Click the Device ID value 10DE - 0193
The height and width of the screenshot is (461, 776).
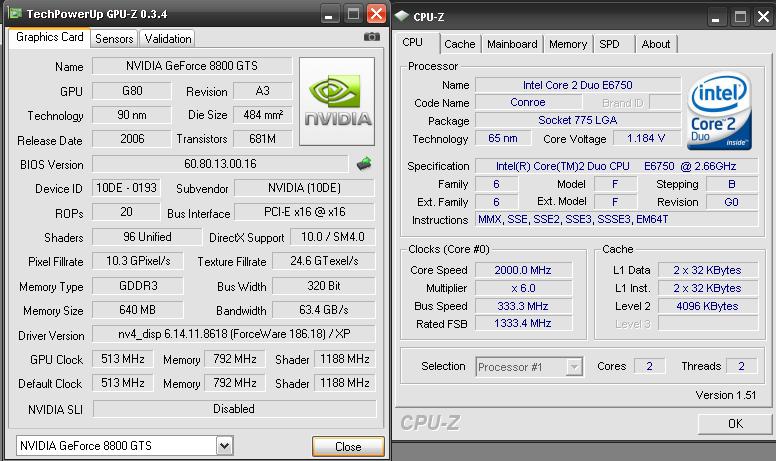126,187
